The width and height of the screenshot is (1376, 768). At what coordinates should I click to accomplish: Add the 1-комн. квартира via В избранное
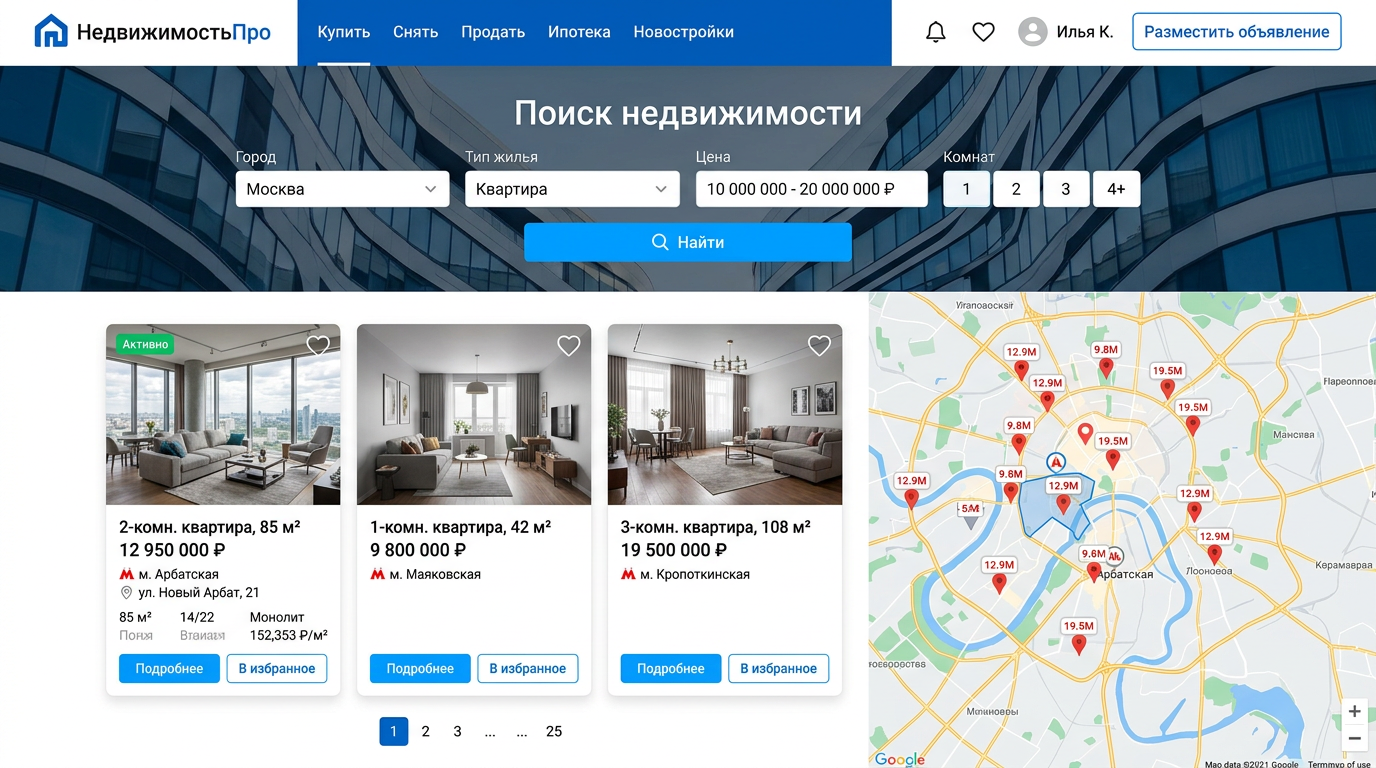point(528,669)
